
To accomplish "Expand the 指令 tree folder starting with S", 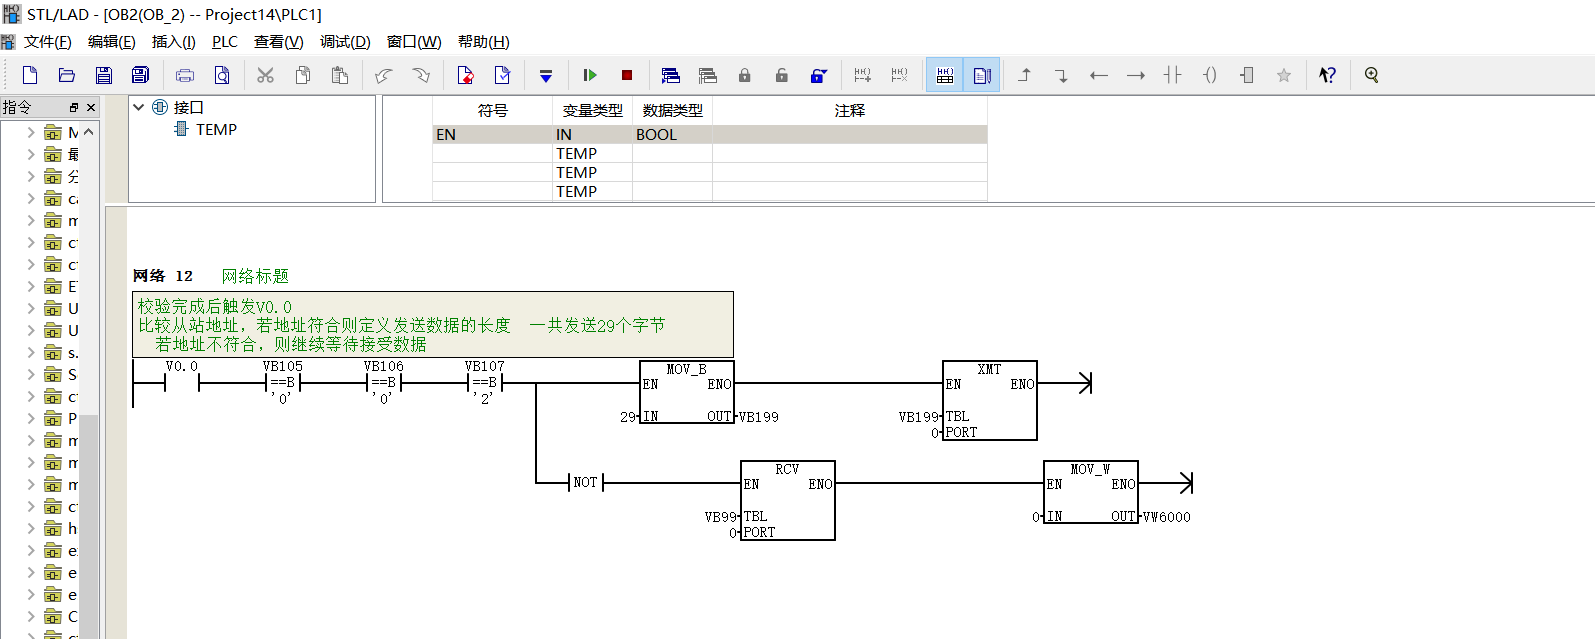I will 30,374.
